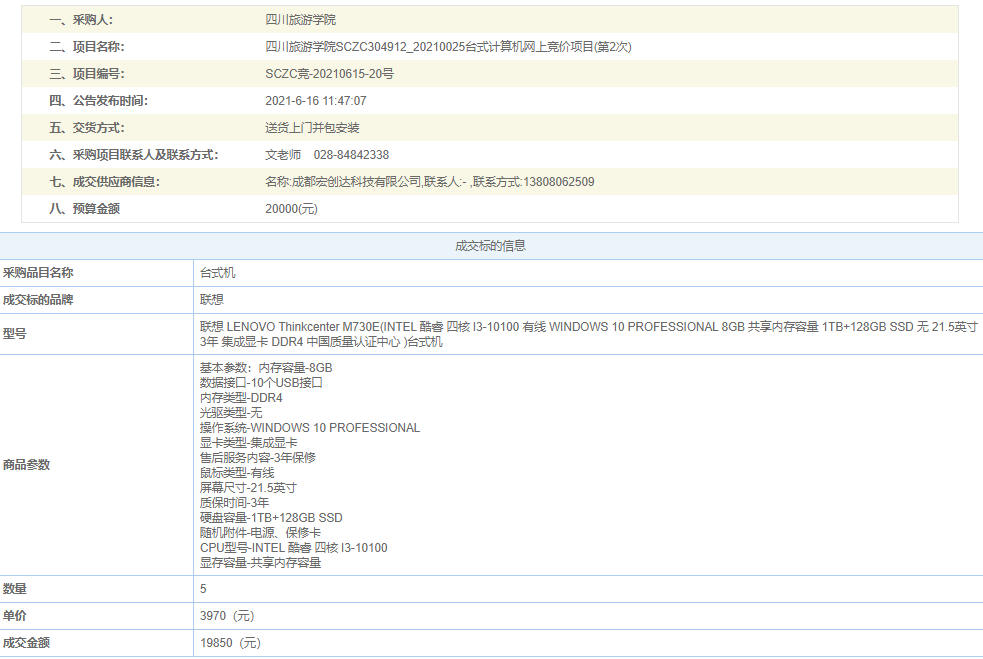This screenshot has height=659, width=983.
Task: Select the row label 单价
Action: tap(14, 616)
